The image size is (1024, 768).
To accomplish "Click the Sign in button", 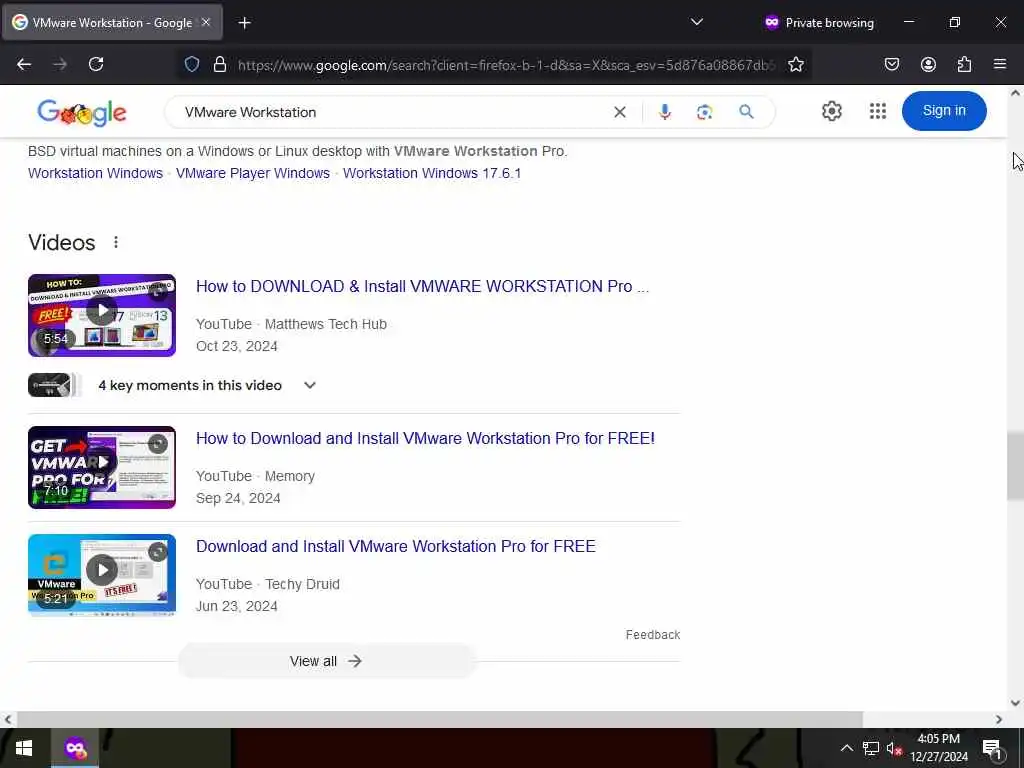I will (x=944, y=110).
